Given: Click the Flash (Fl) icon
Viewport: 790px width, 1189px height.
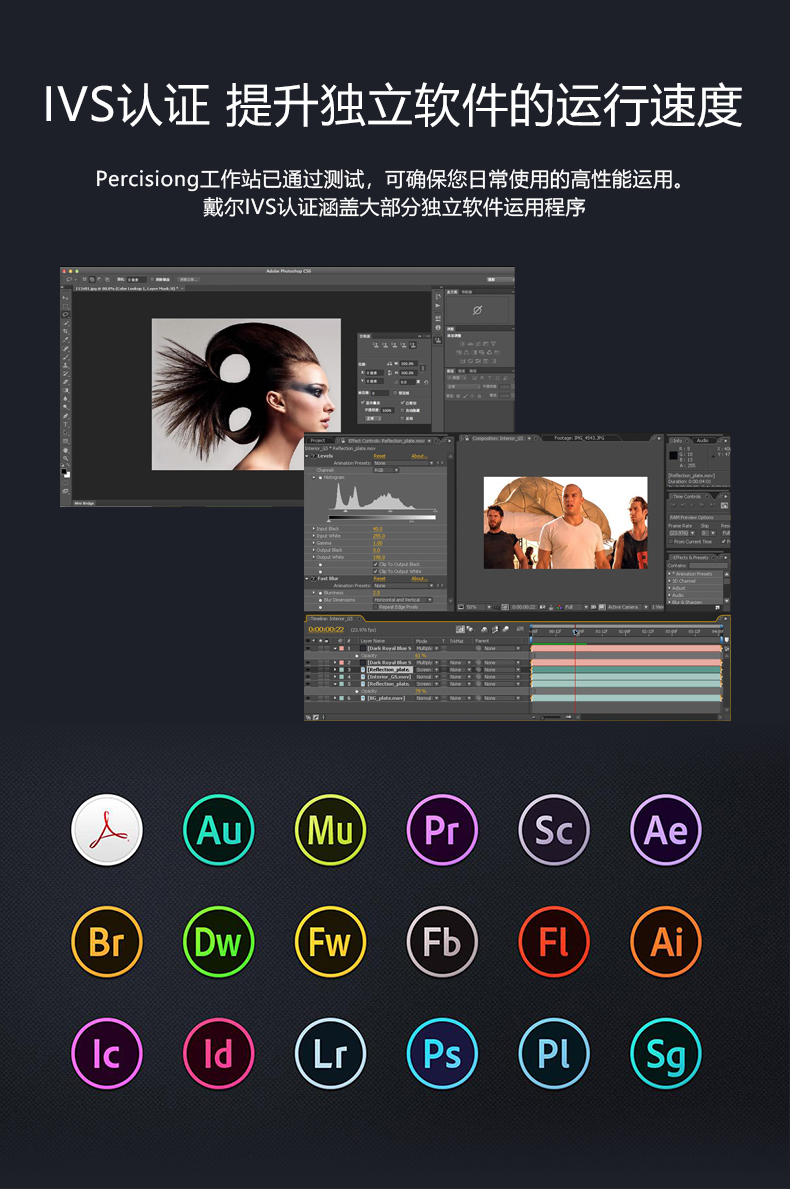Looking at the screenshot, I should tap(554, 942).
